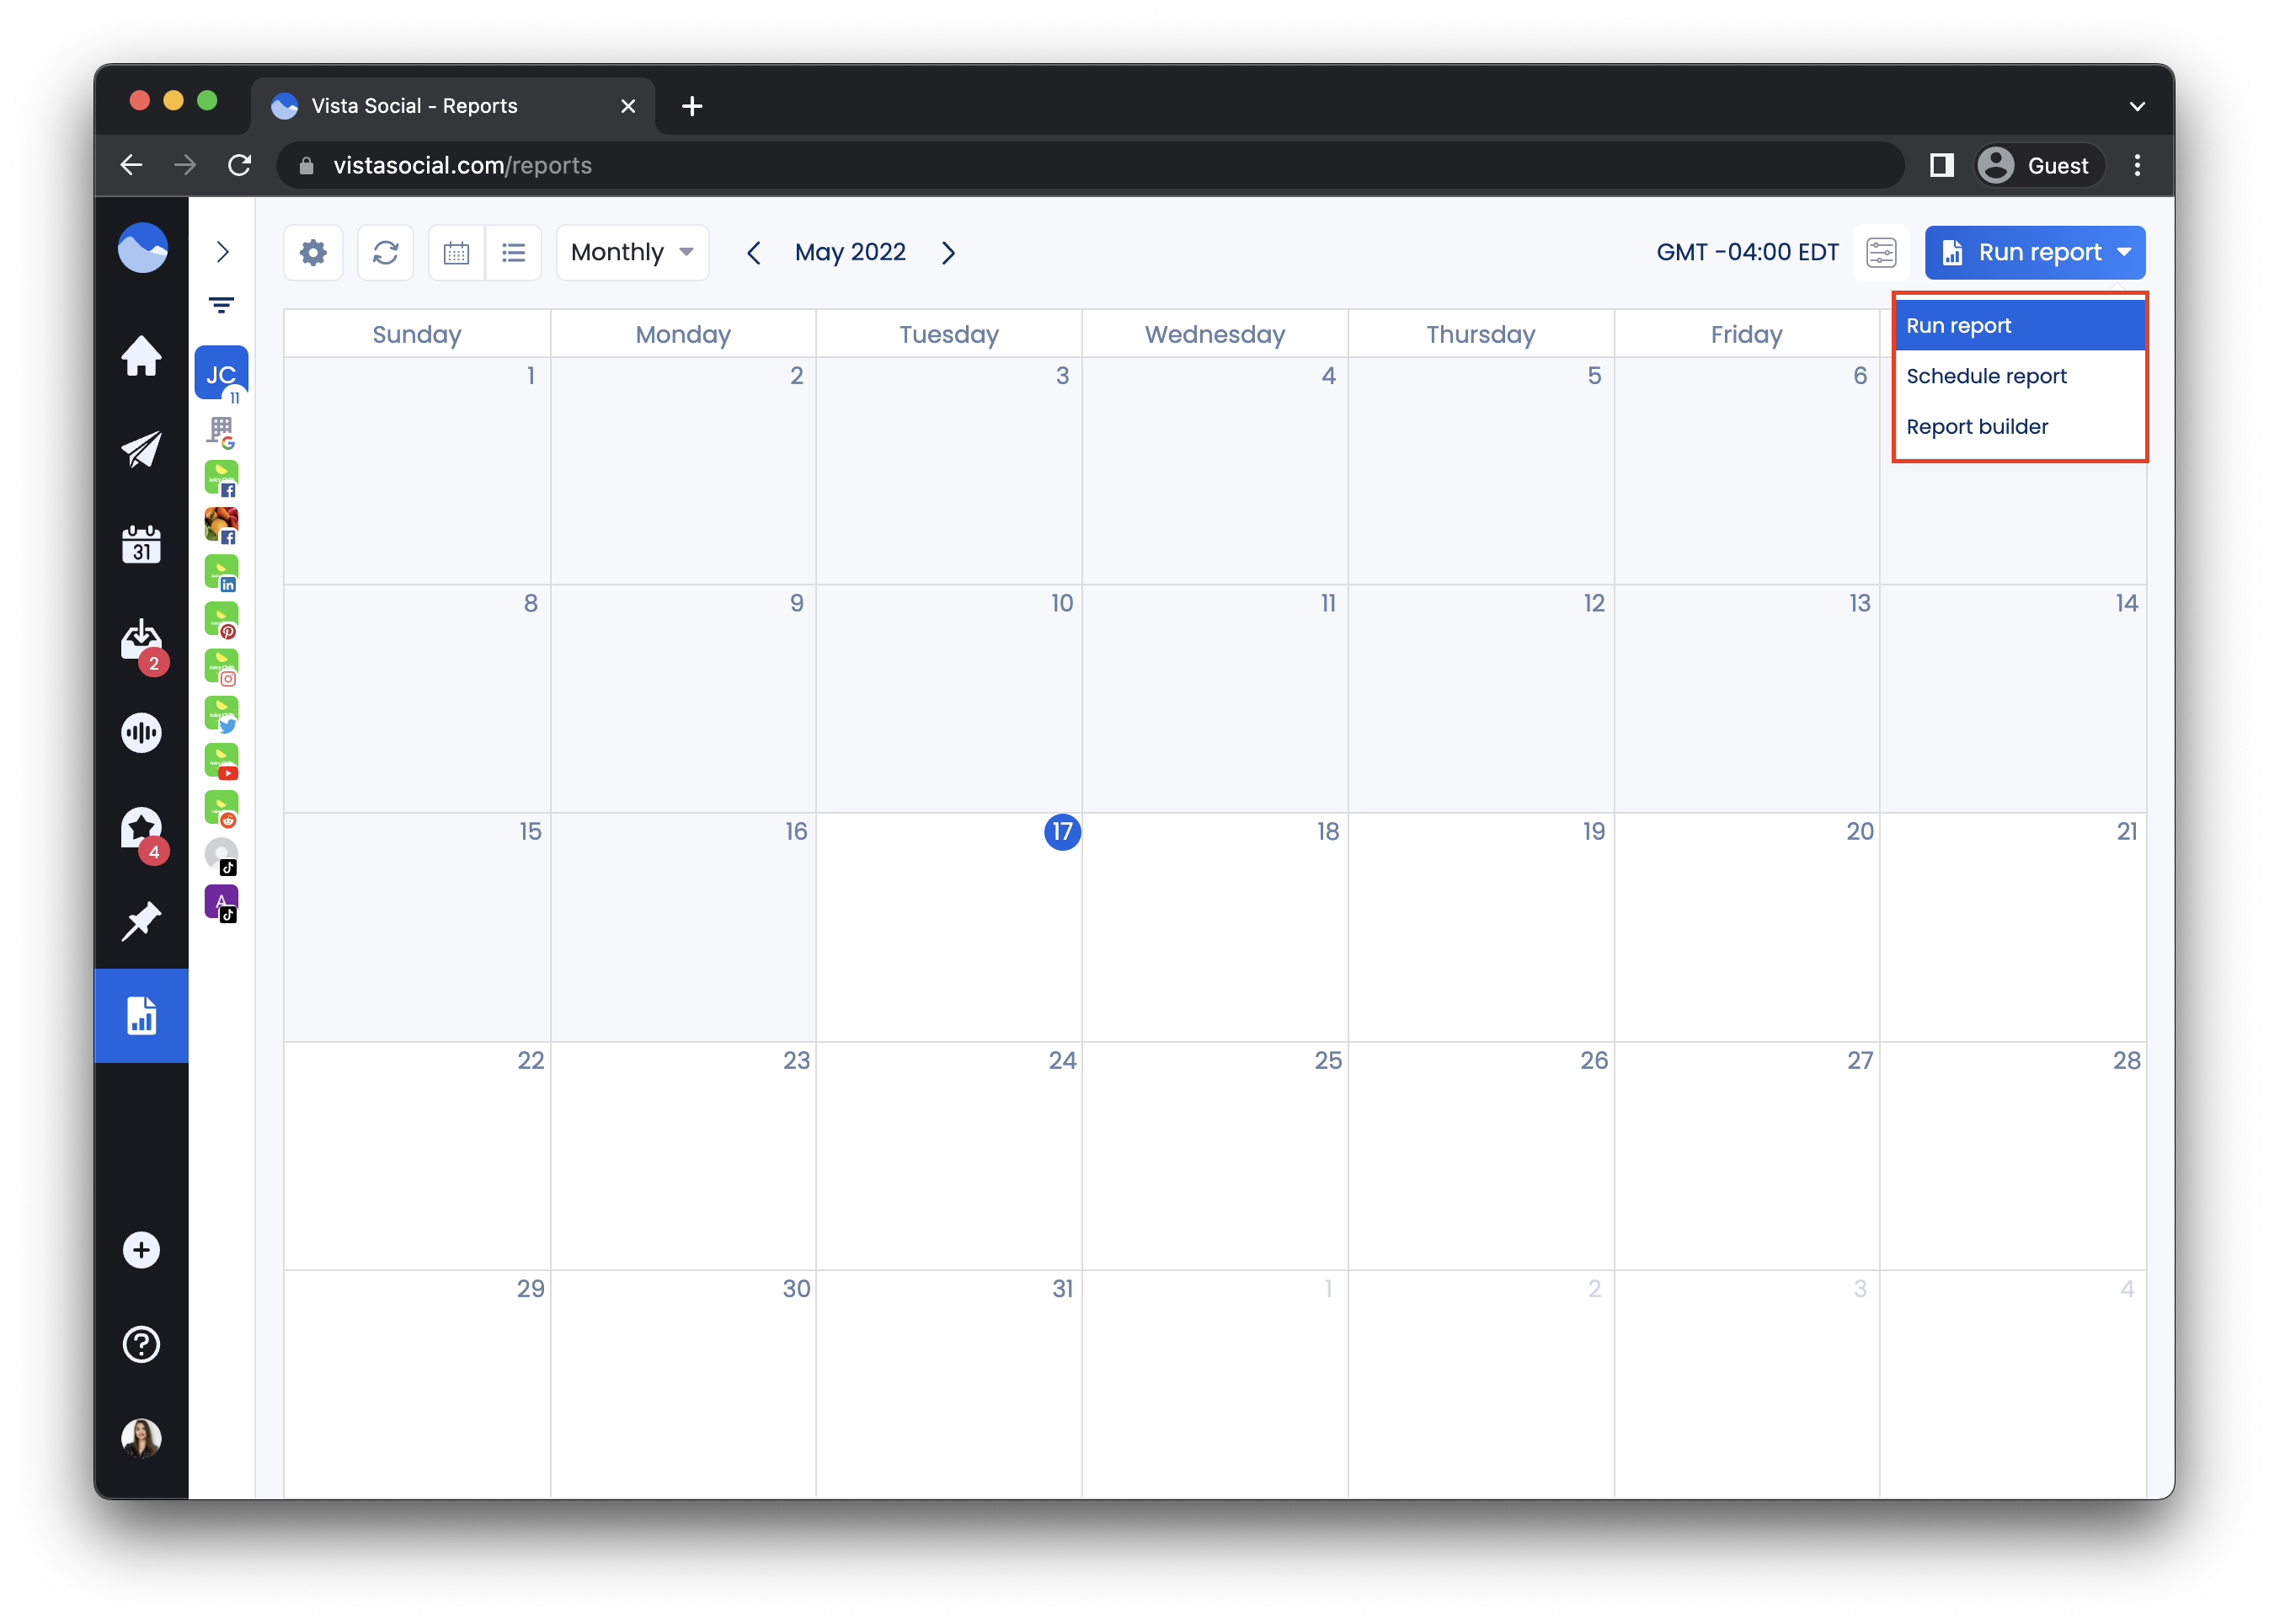2269x1624 pixels.
Task: Open Report builder from the menu
Action: (1976, 426)
